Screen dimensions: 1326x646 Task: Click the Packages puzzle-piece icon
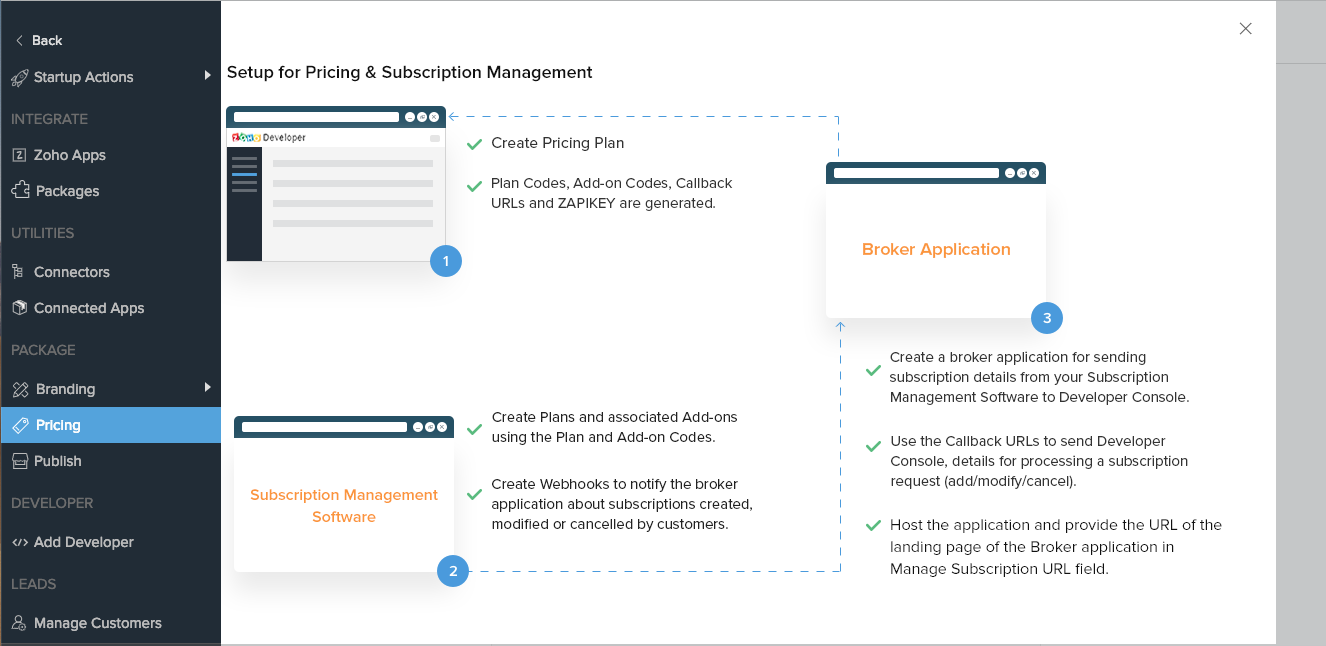[x=20, y=190]
